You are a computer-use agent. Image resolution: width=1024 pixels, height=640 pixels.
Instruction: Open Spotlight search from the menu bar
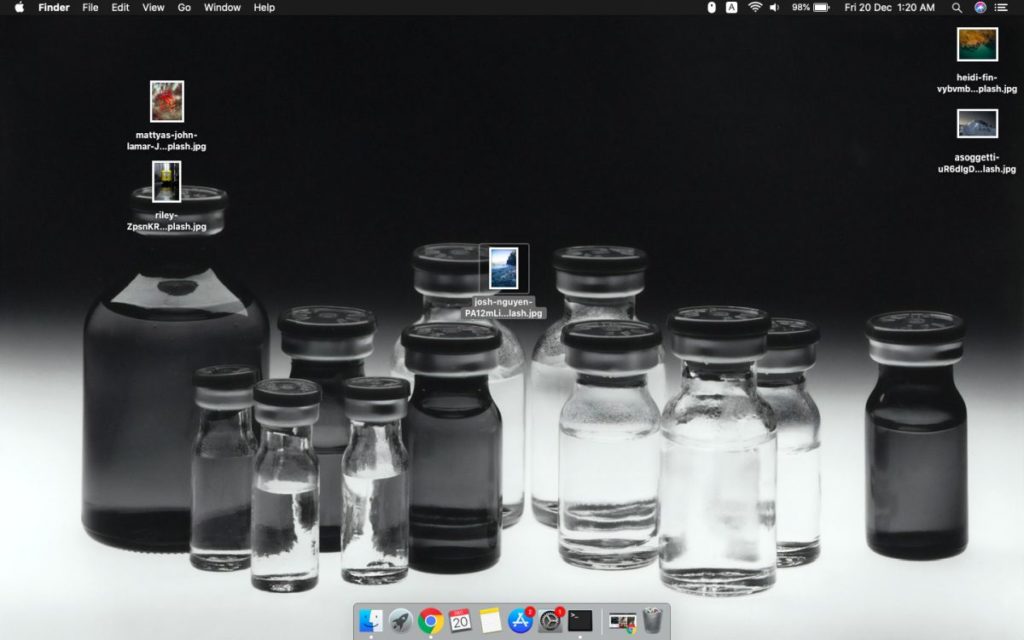955,8
